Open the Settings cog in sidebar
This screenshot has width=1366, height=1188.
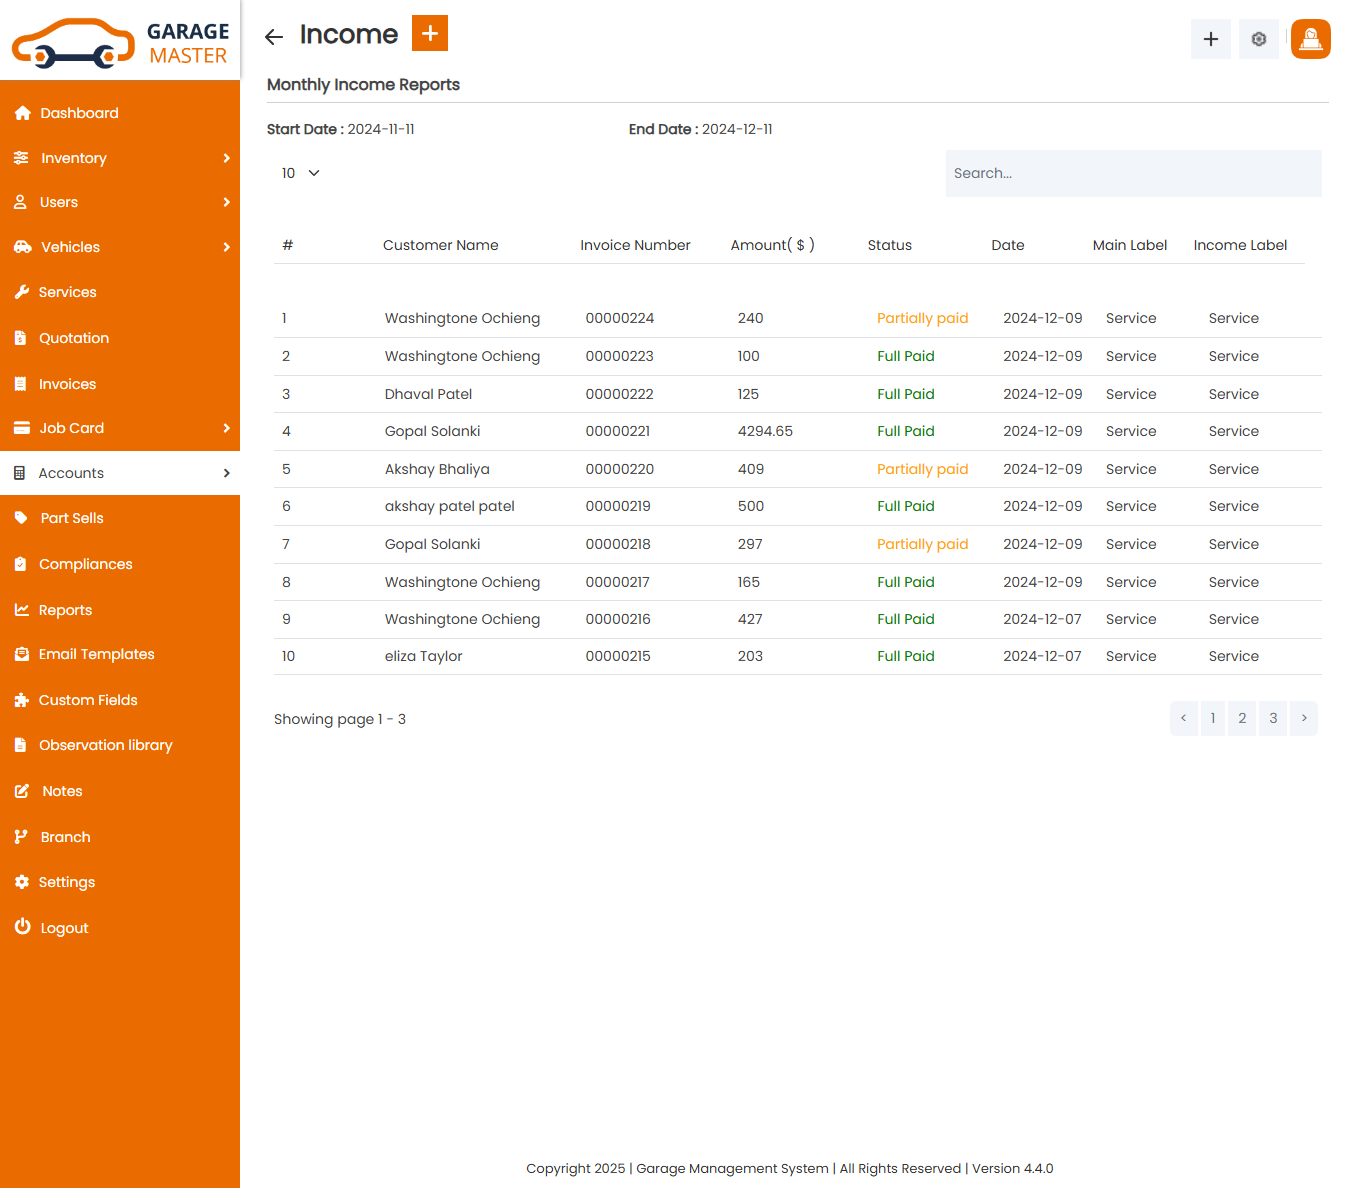point(22,882)
